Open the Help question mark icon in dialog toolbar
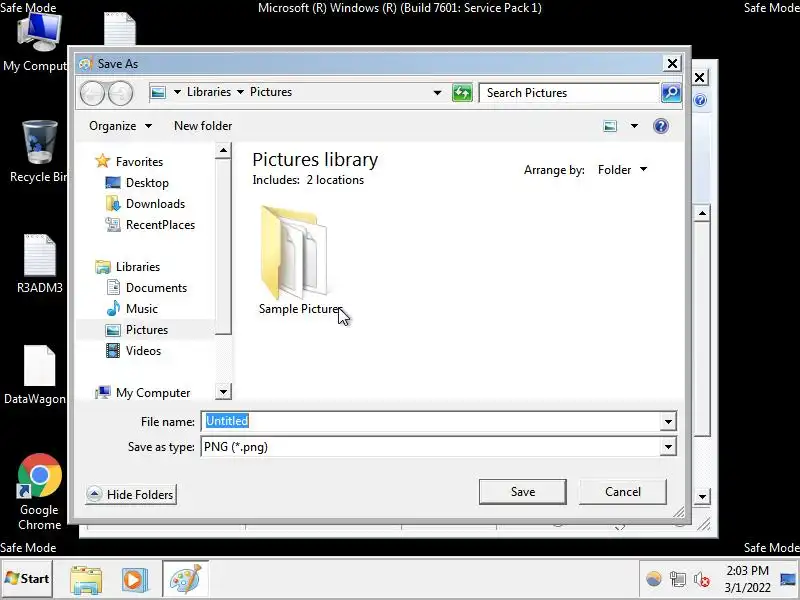The width and height of the screenshot is (800, 600). [x=661, y=126]
